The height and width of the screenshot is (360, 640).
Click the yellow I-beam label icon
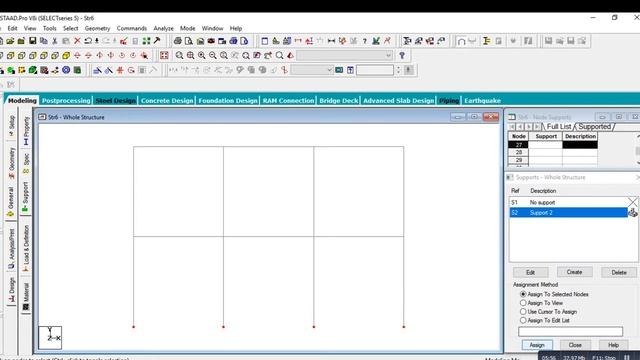pos(486,41)
